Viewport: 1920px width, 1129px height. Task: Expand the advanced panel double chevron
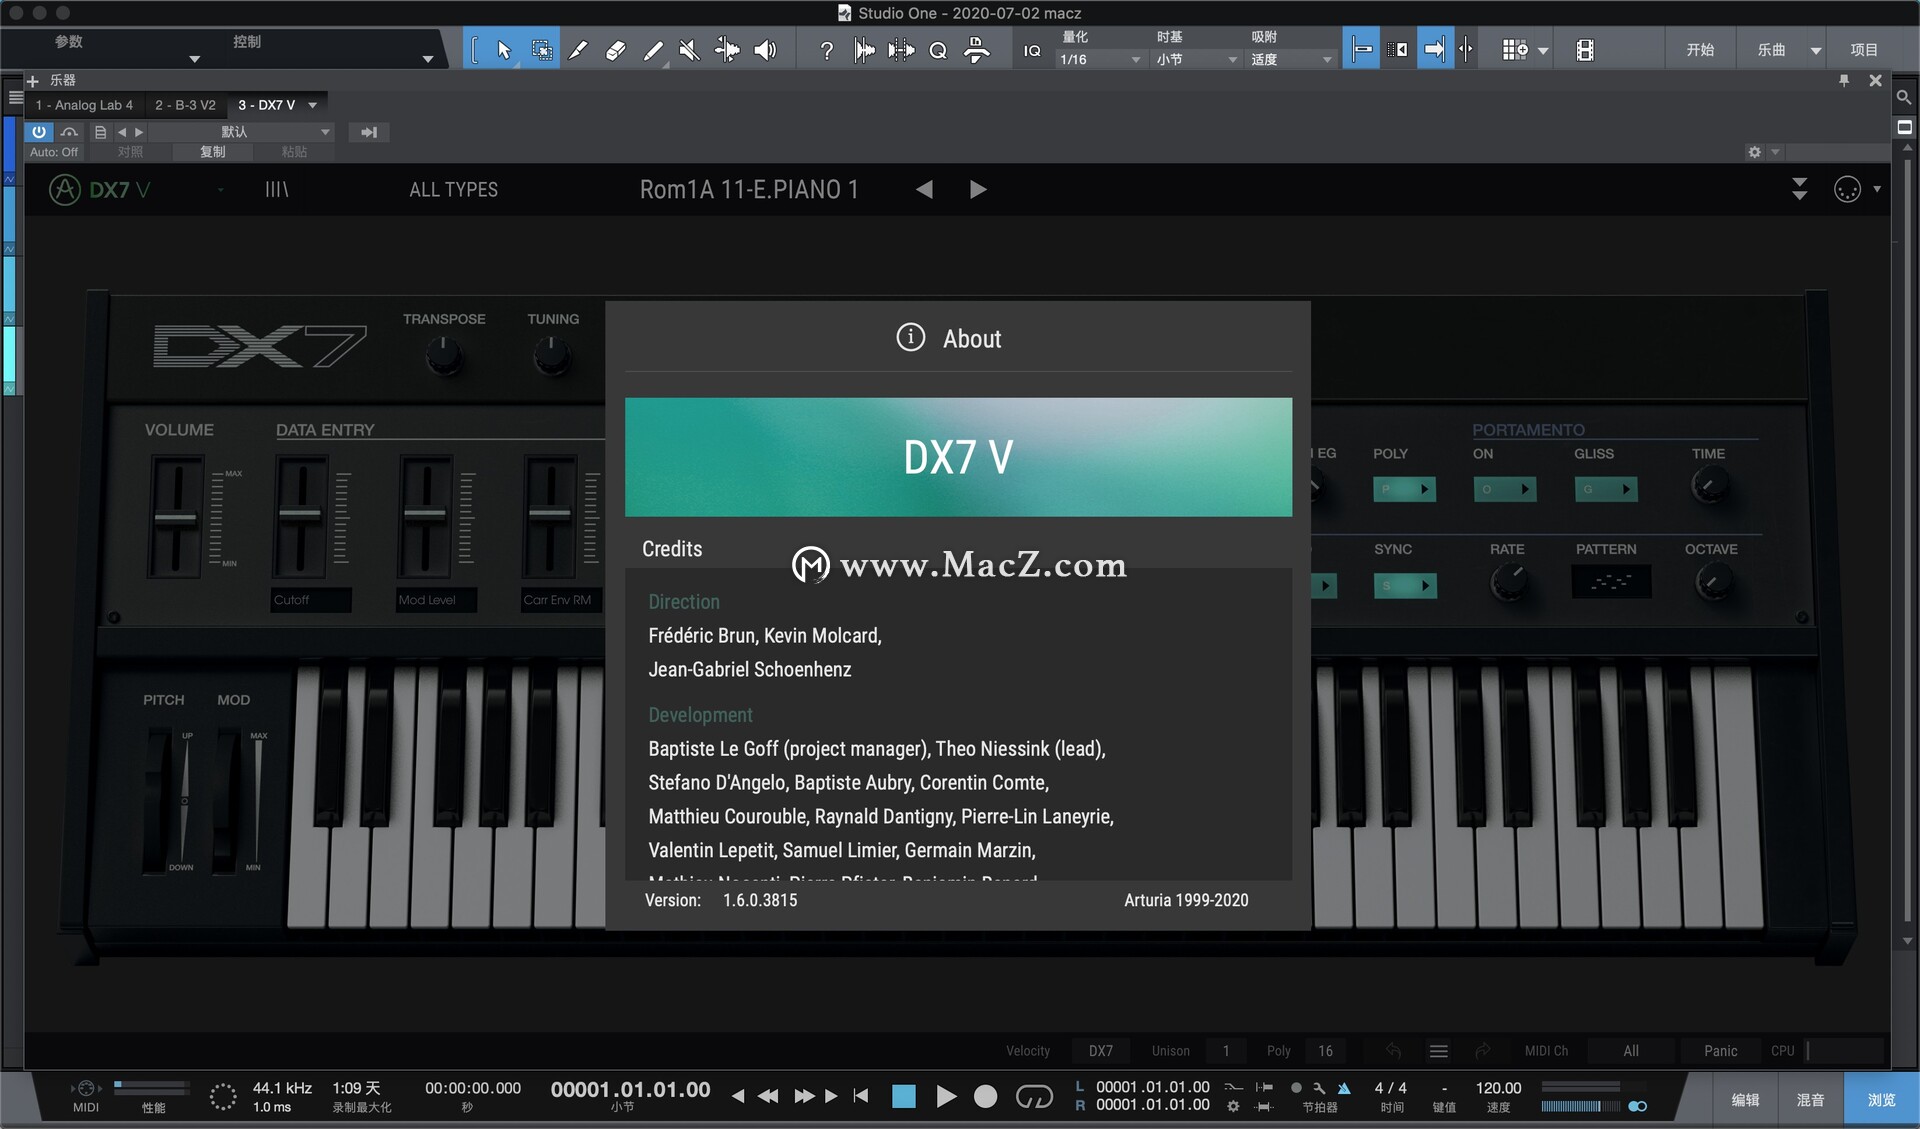[x=1799, y=189]
